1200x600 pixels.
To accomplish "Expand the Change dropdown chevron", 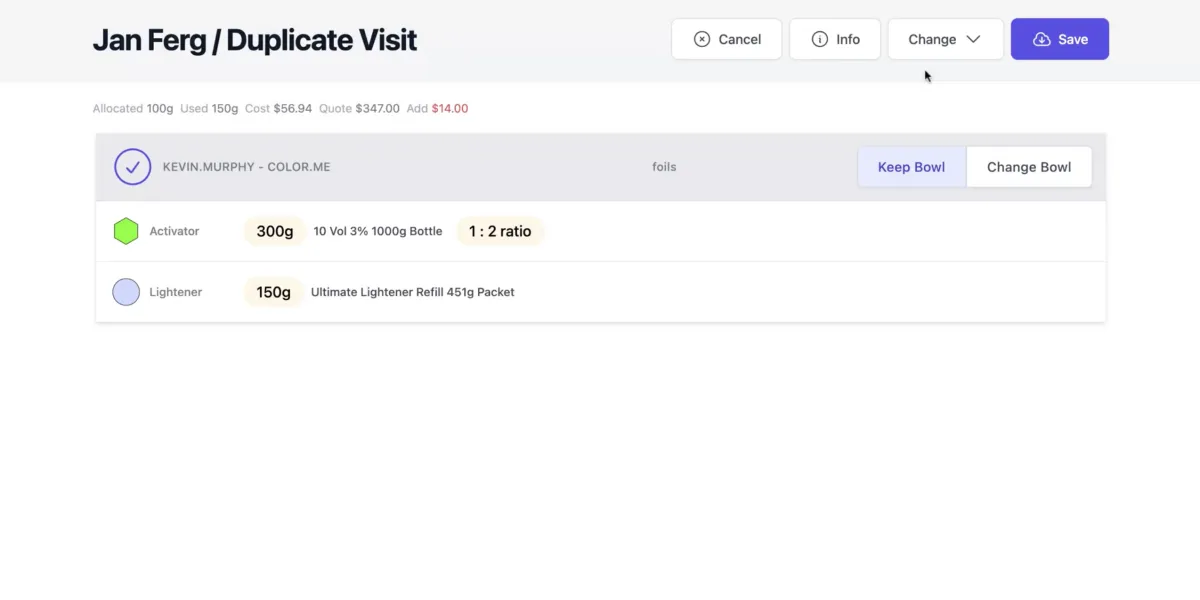I will click(973, 39).
